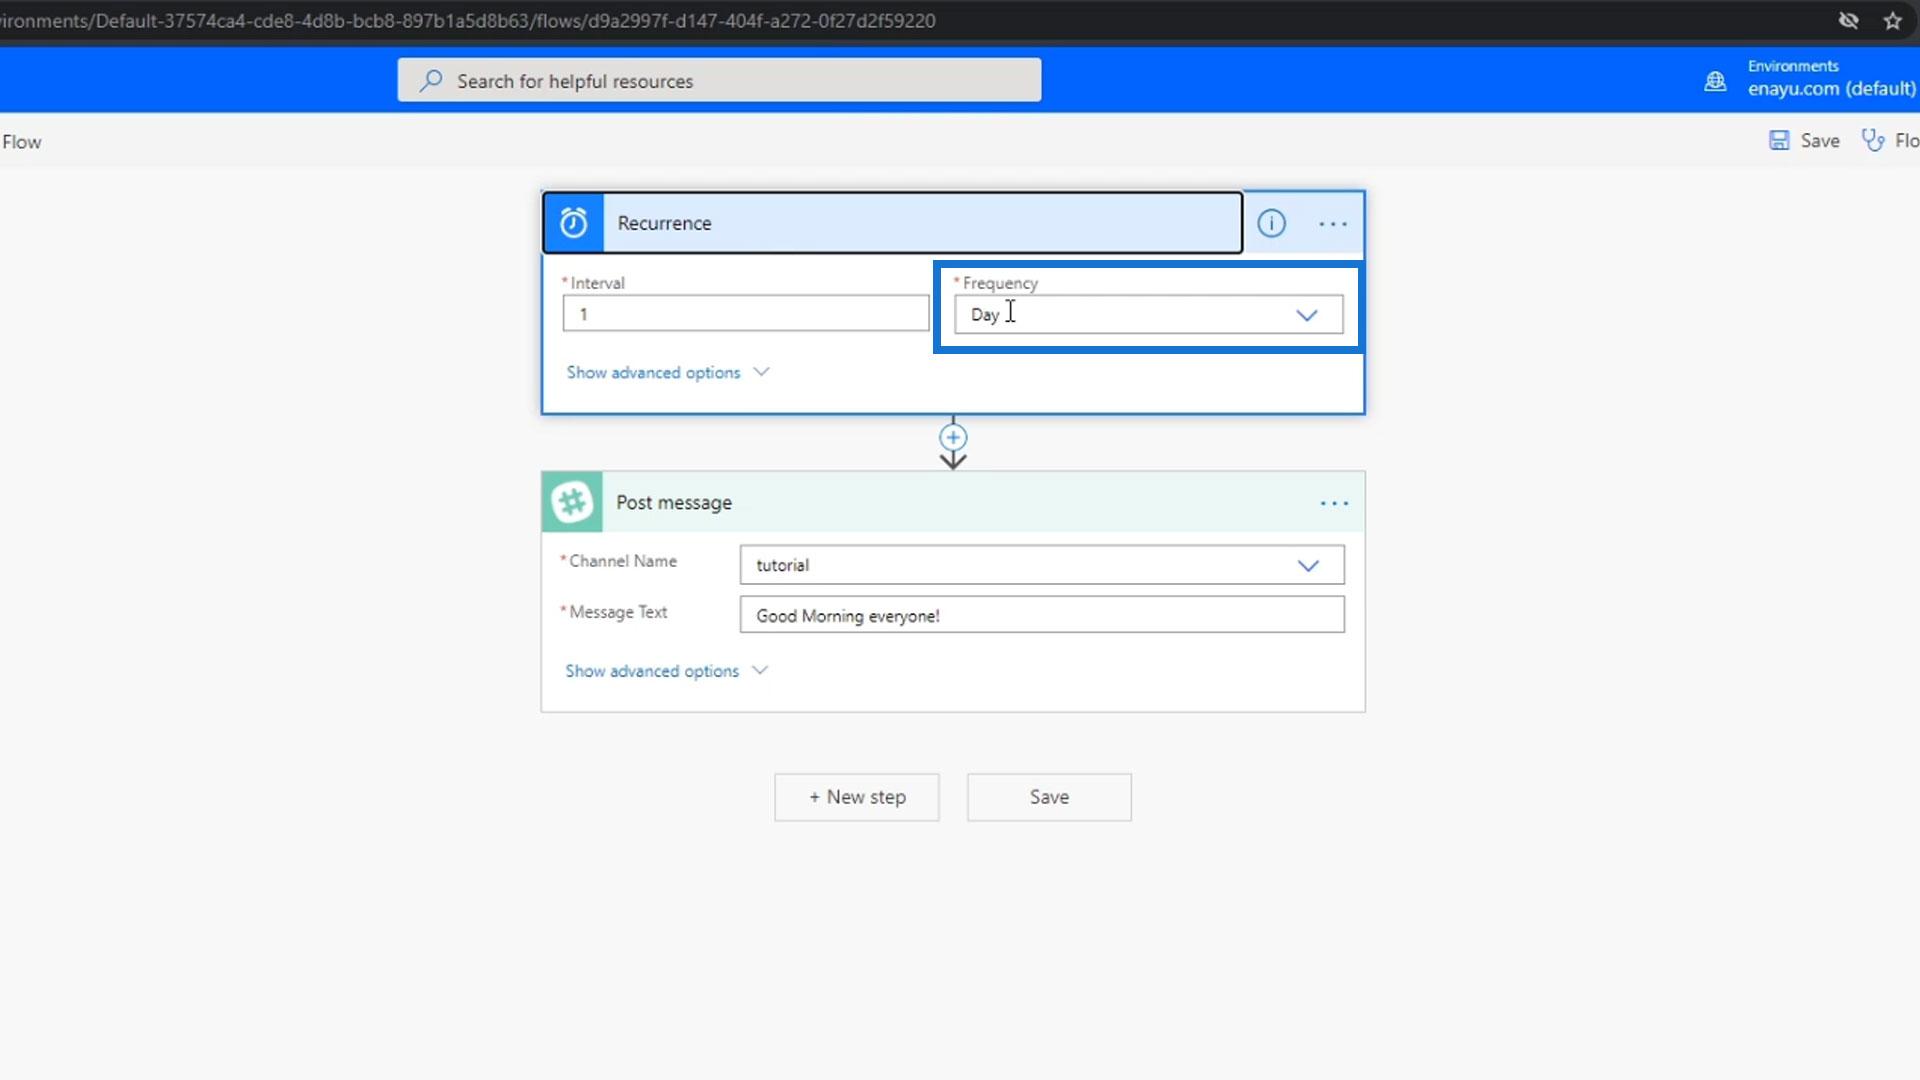This screenshot has height=1080, width=1920.
Task: Click the Save icon in the top toolbar
Action: [x=1783, y=140]
